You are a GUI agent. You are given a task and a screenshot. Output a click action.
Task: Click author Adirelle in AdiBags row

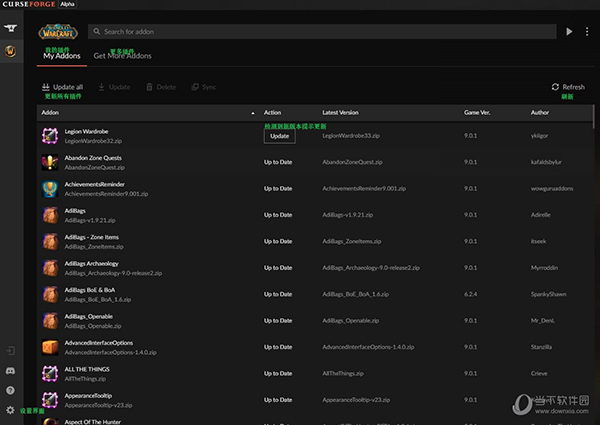541,215
